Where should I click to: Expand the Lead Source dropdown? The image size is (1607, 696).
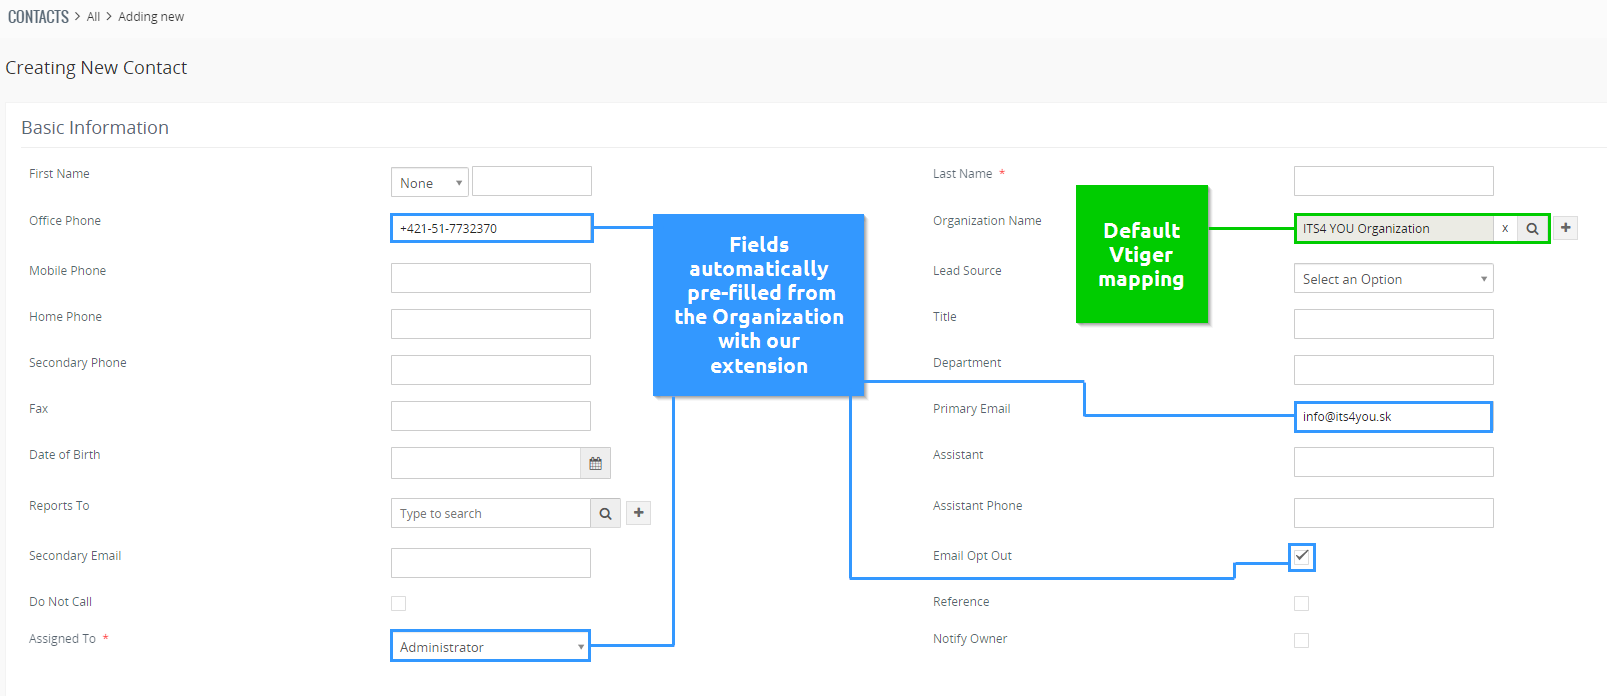coord(1392,279)
